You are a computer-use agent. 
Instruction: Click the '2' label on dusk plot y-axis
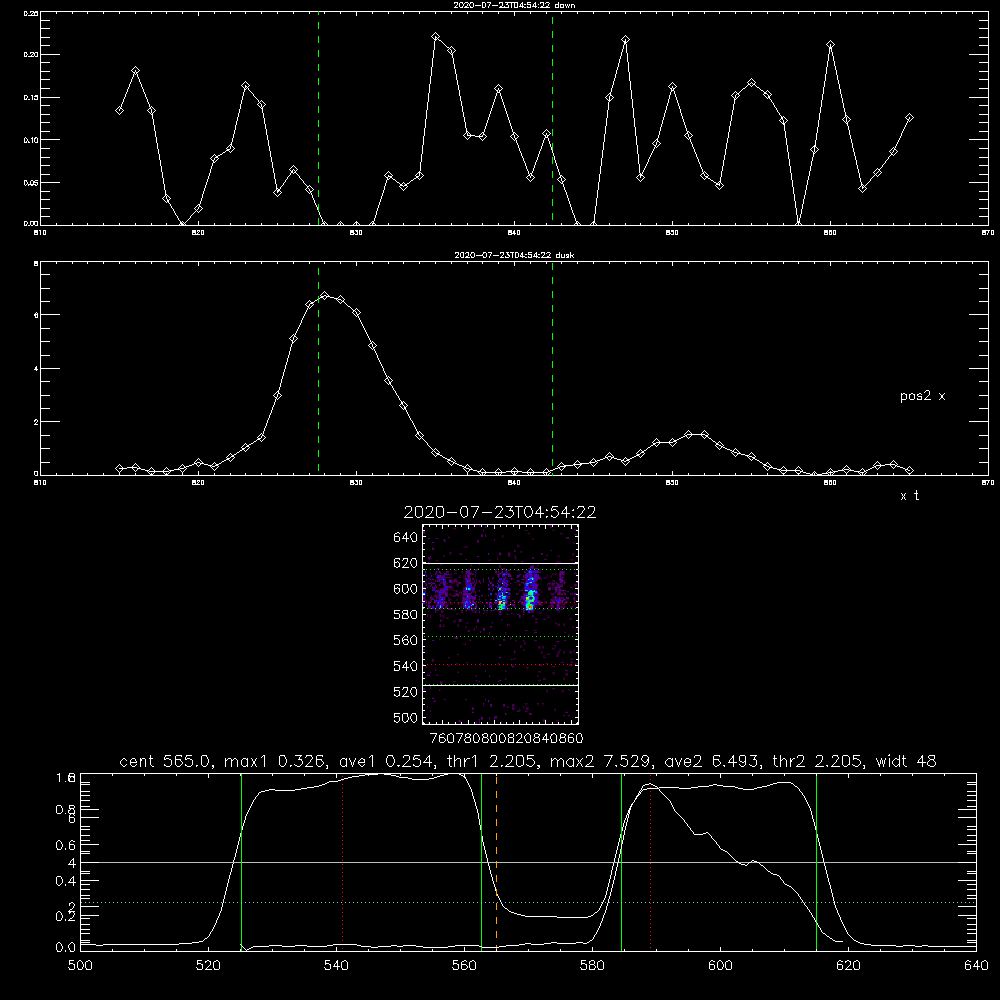(x=36, y=422)
